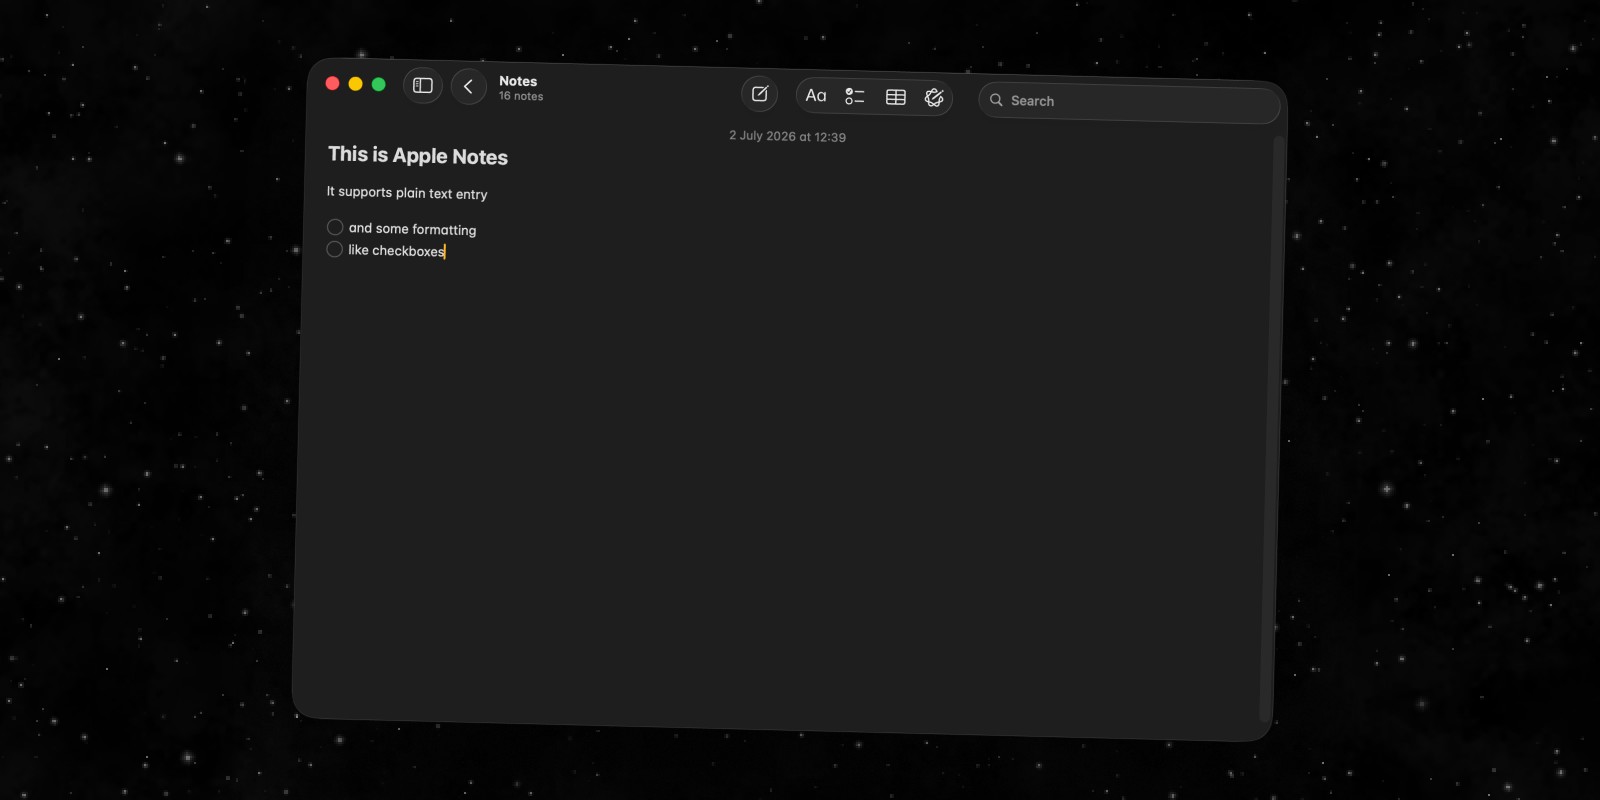The width and height of the screenshot is (1600, 800).
Task: Open the writing tools icon in toolbar
Action: [934, 98]
